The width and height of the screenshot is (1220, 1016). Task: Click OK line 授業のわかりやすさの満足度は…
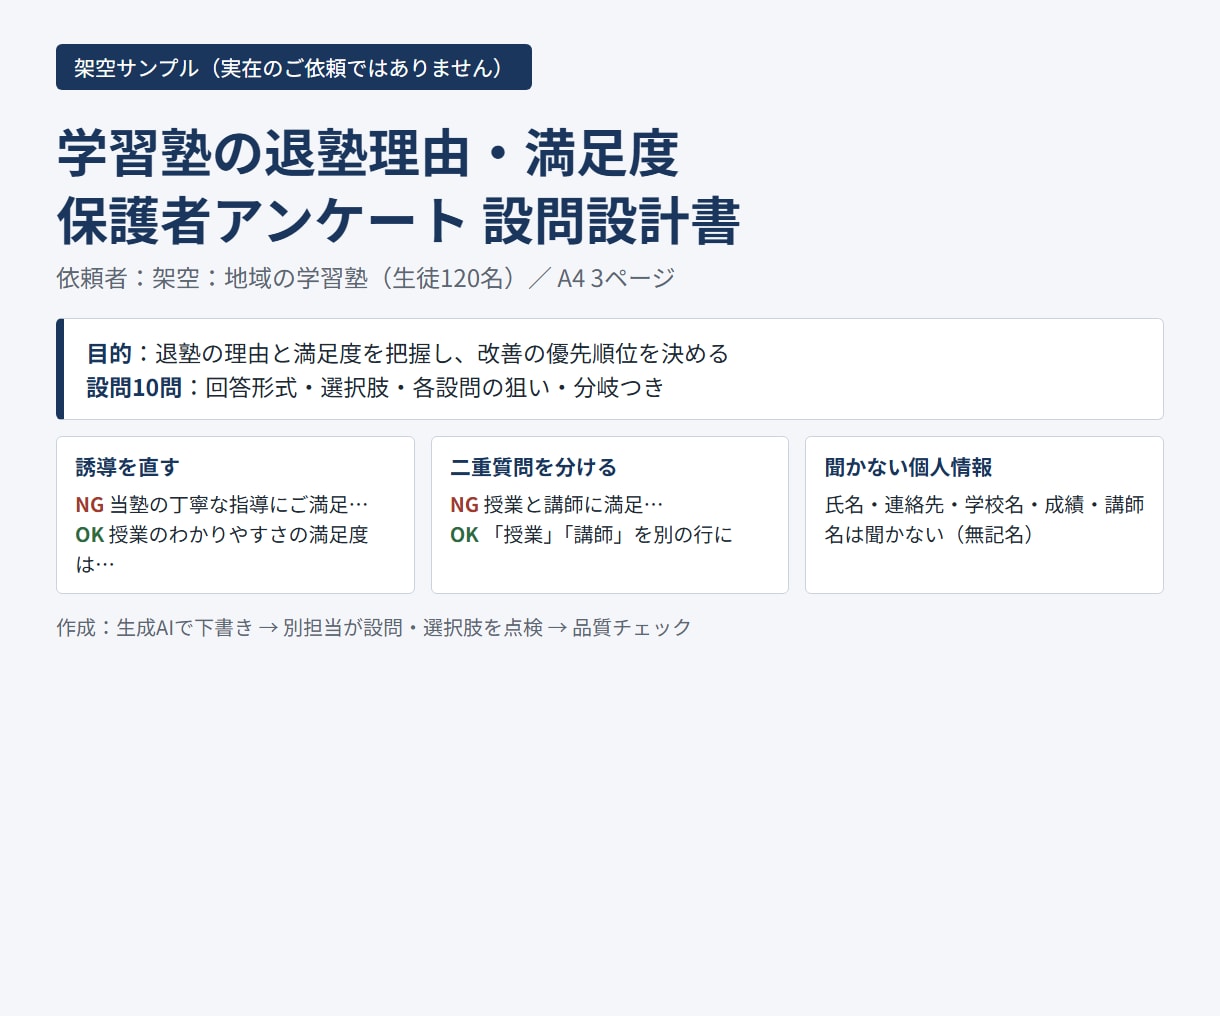tap(222, 549)
